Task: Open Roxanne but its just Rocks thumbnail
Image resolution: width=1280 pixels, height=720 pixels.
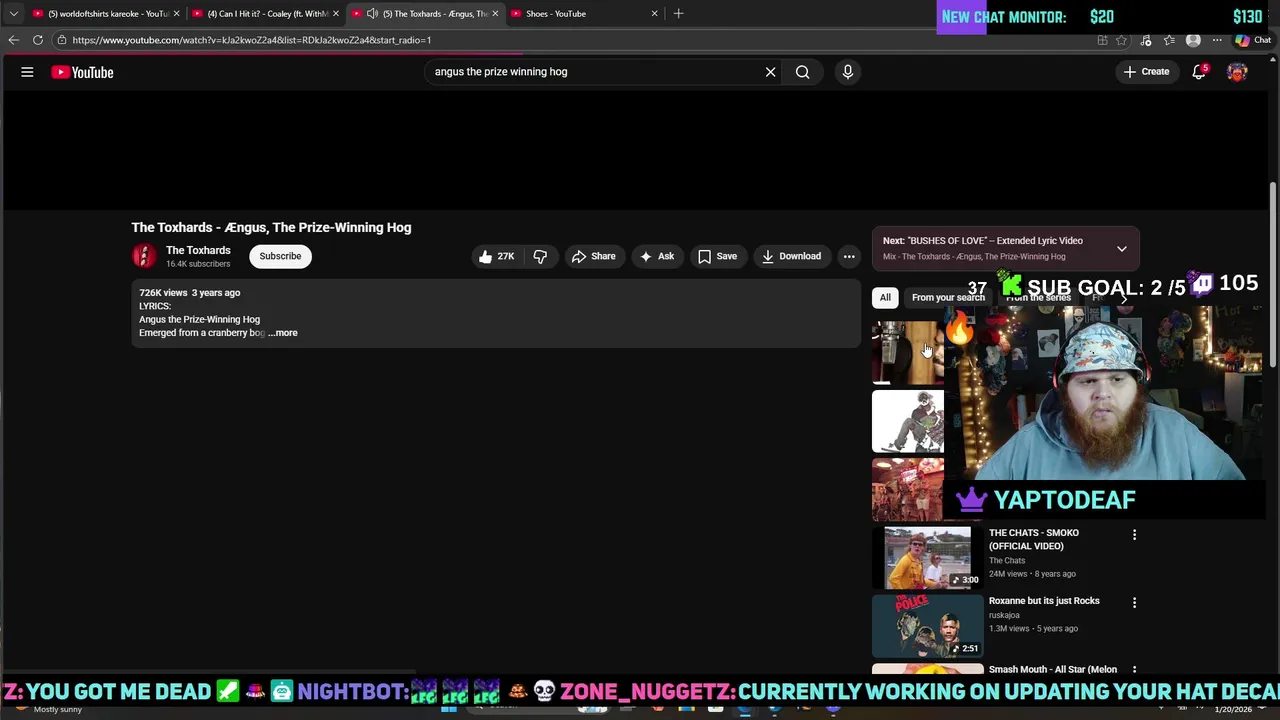Action: 927,625
